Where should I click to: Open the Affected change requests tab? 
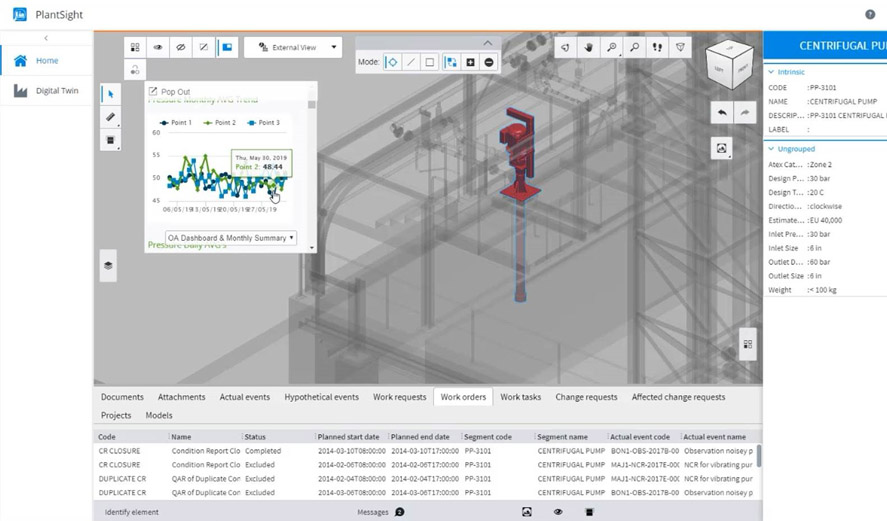click(x=678, y=397)
